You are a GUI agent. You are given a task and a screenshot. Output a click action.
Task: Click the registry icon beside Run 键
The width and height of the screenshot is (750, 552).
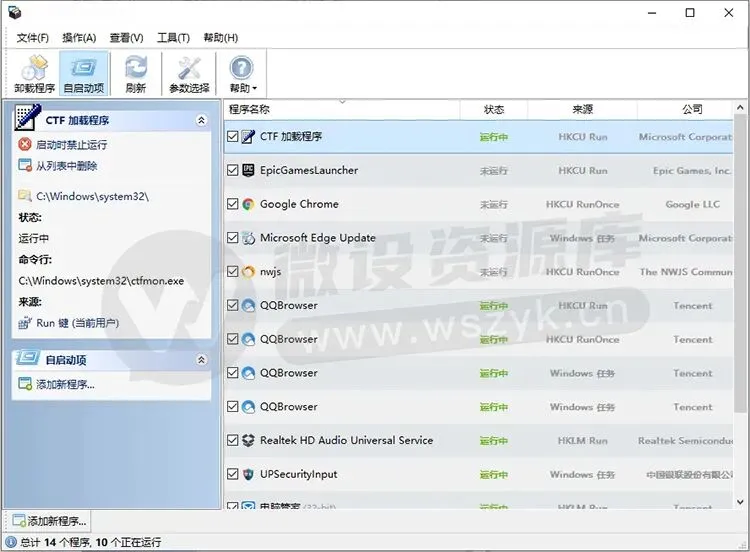tap(25, 323)
